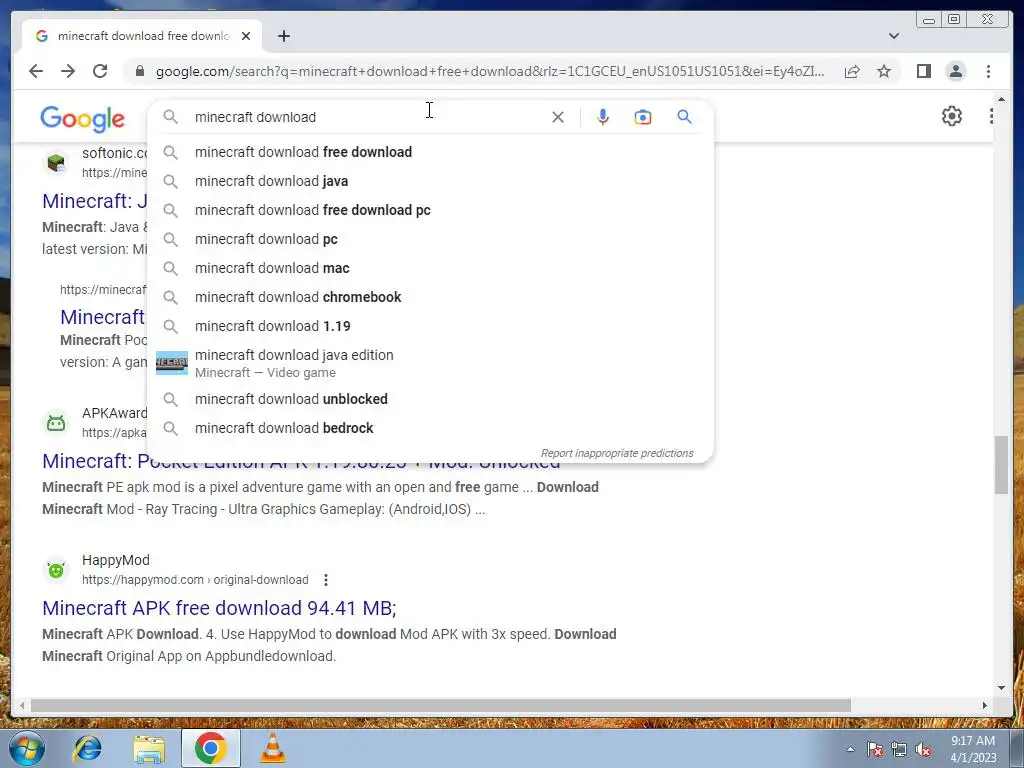The width and height of the screenshot is (1024, 768).
Task: Start voice search with the microphone
Action: (x=603, y=117)
